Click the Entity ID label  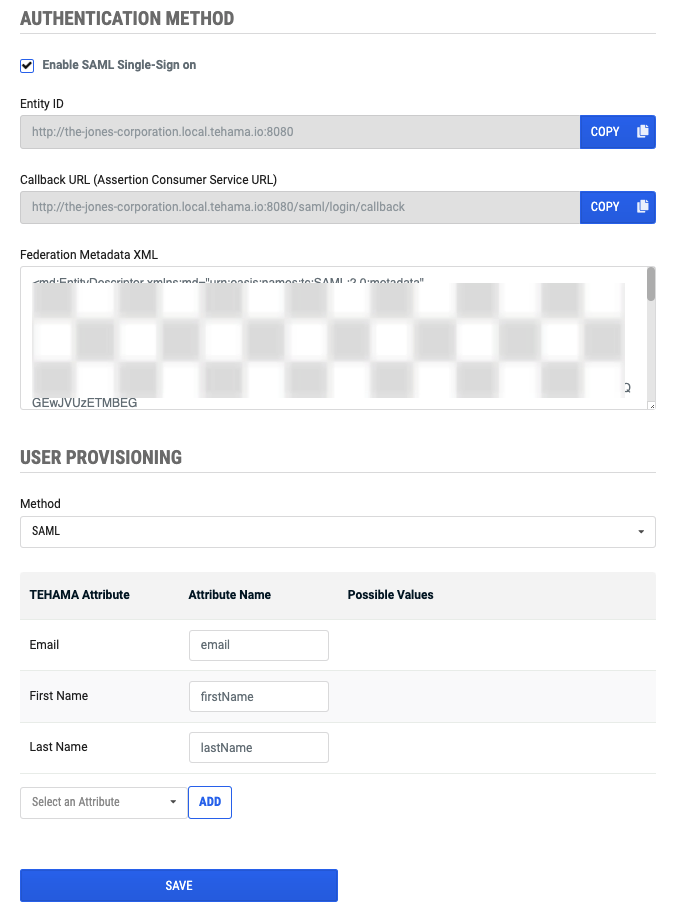point(42,104)
